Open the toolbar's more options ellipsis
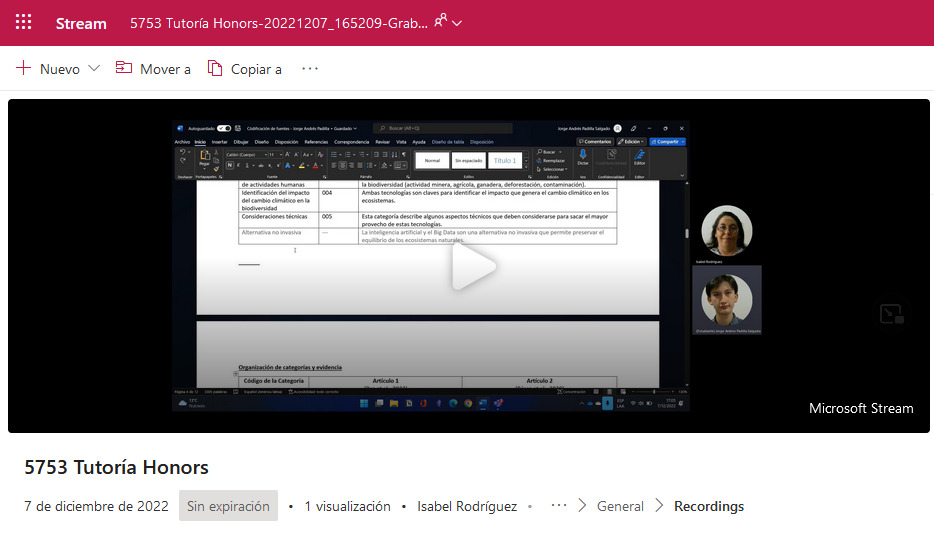934x534 pixels. [310, 69]
